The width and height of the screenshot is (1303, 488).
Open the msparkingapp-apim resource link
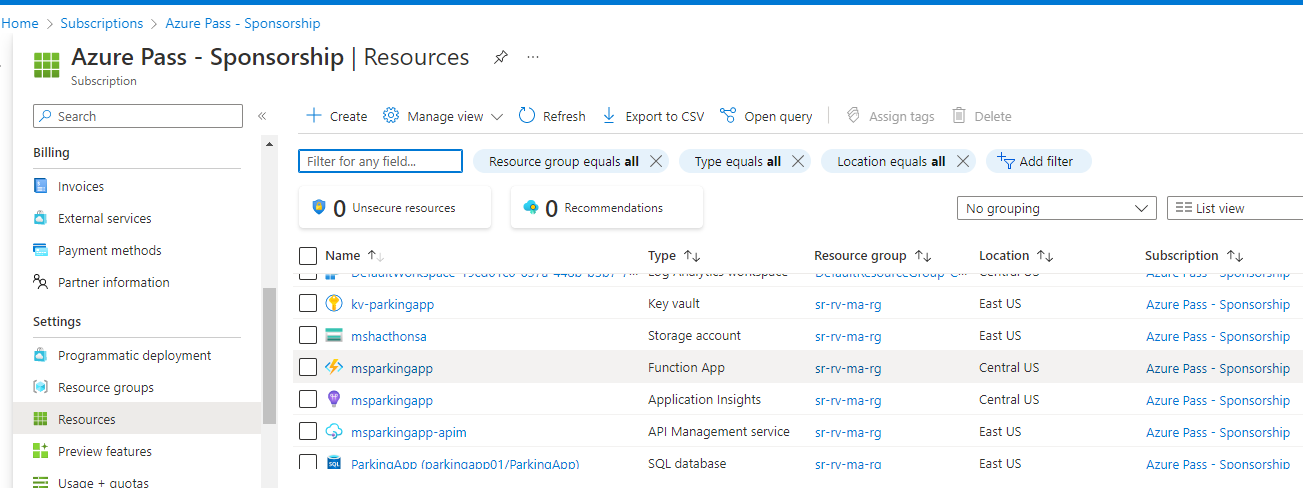coord(408,432)
